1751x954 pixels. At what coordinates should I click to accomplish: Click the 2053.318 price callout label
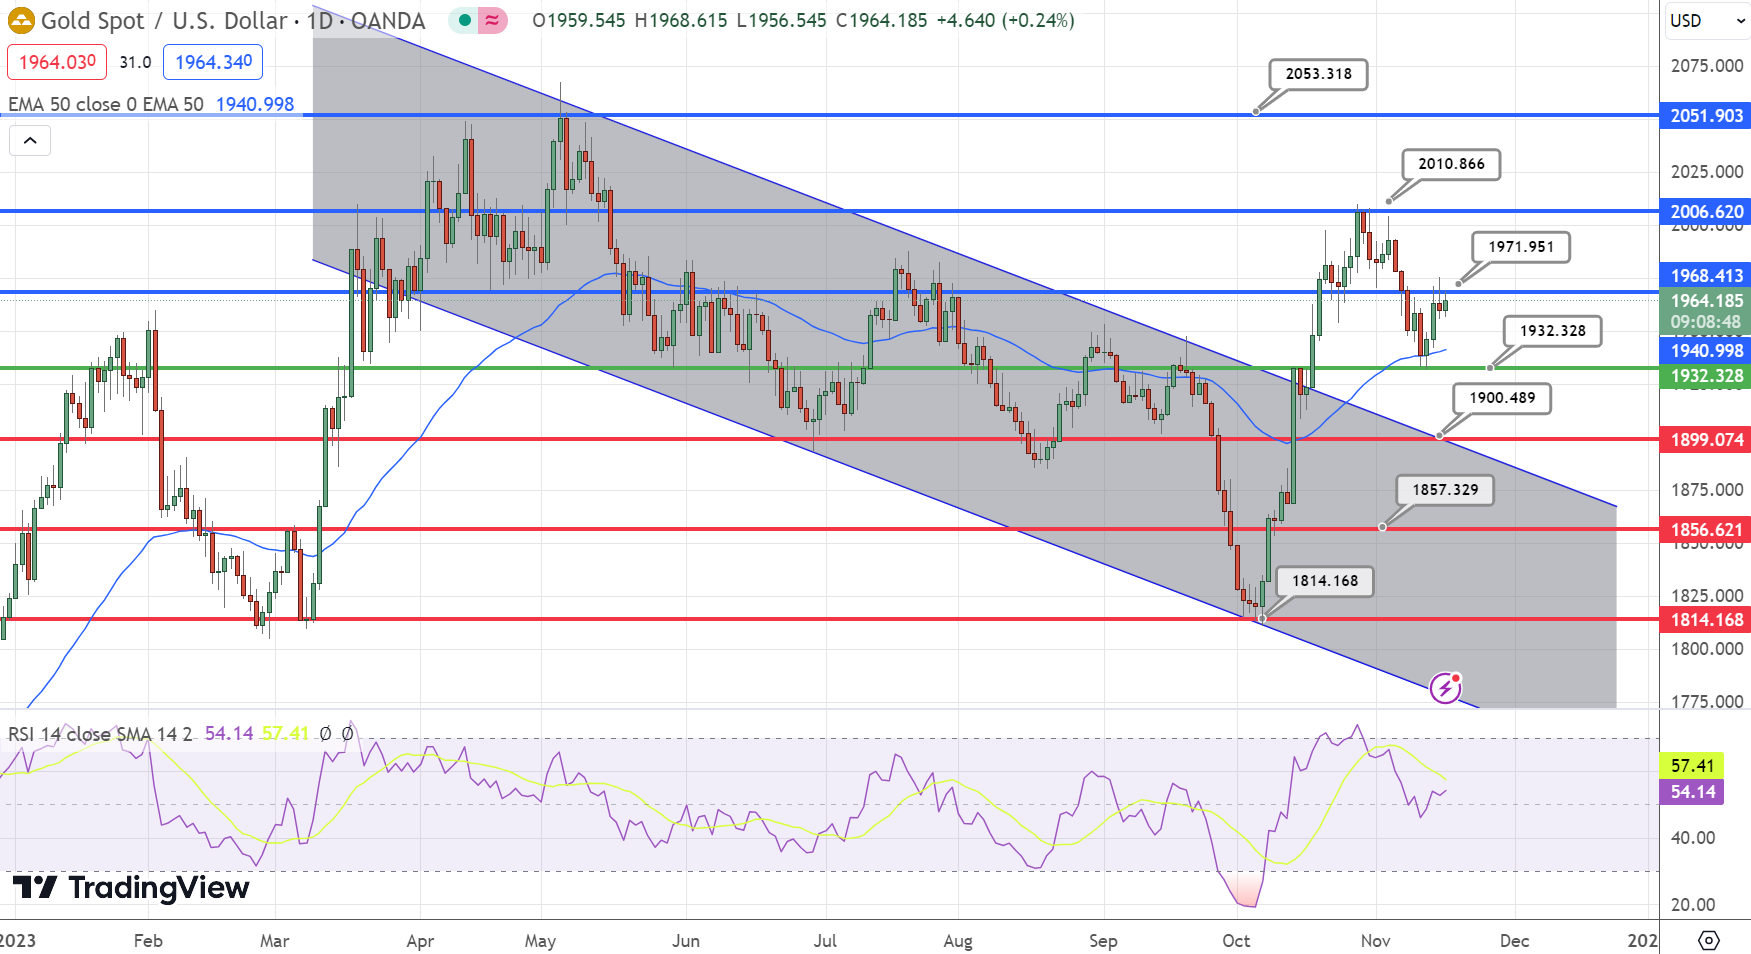1318,74
